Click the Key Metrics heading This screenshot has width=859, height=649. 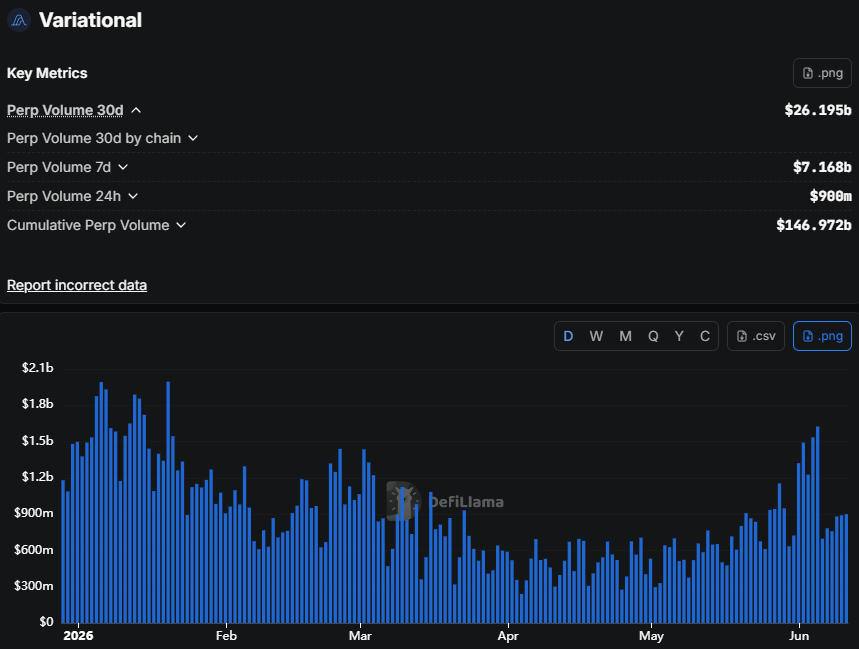tap(47, 73)
